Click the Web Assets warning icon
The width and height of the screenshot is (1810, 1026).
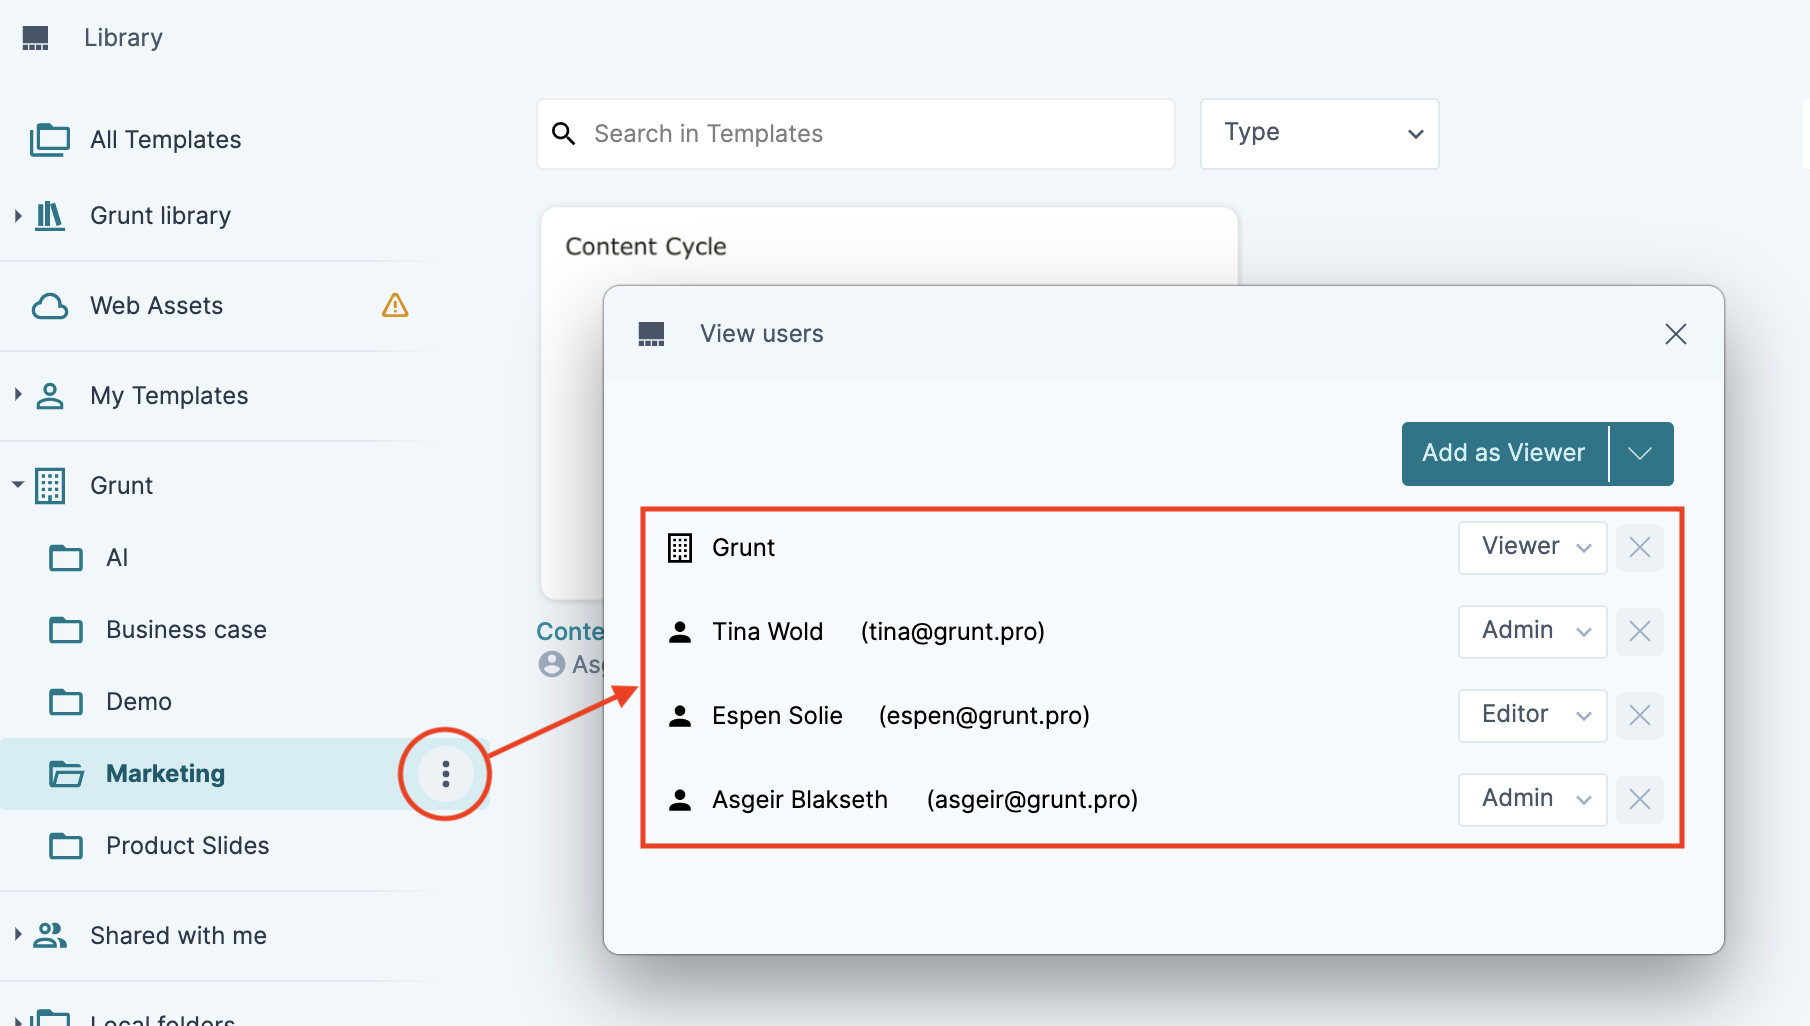pos(395,305)
